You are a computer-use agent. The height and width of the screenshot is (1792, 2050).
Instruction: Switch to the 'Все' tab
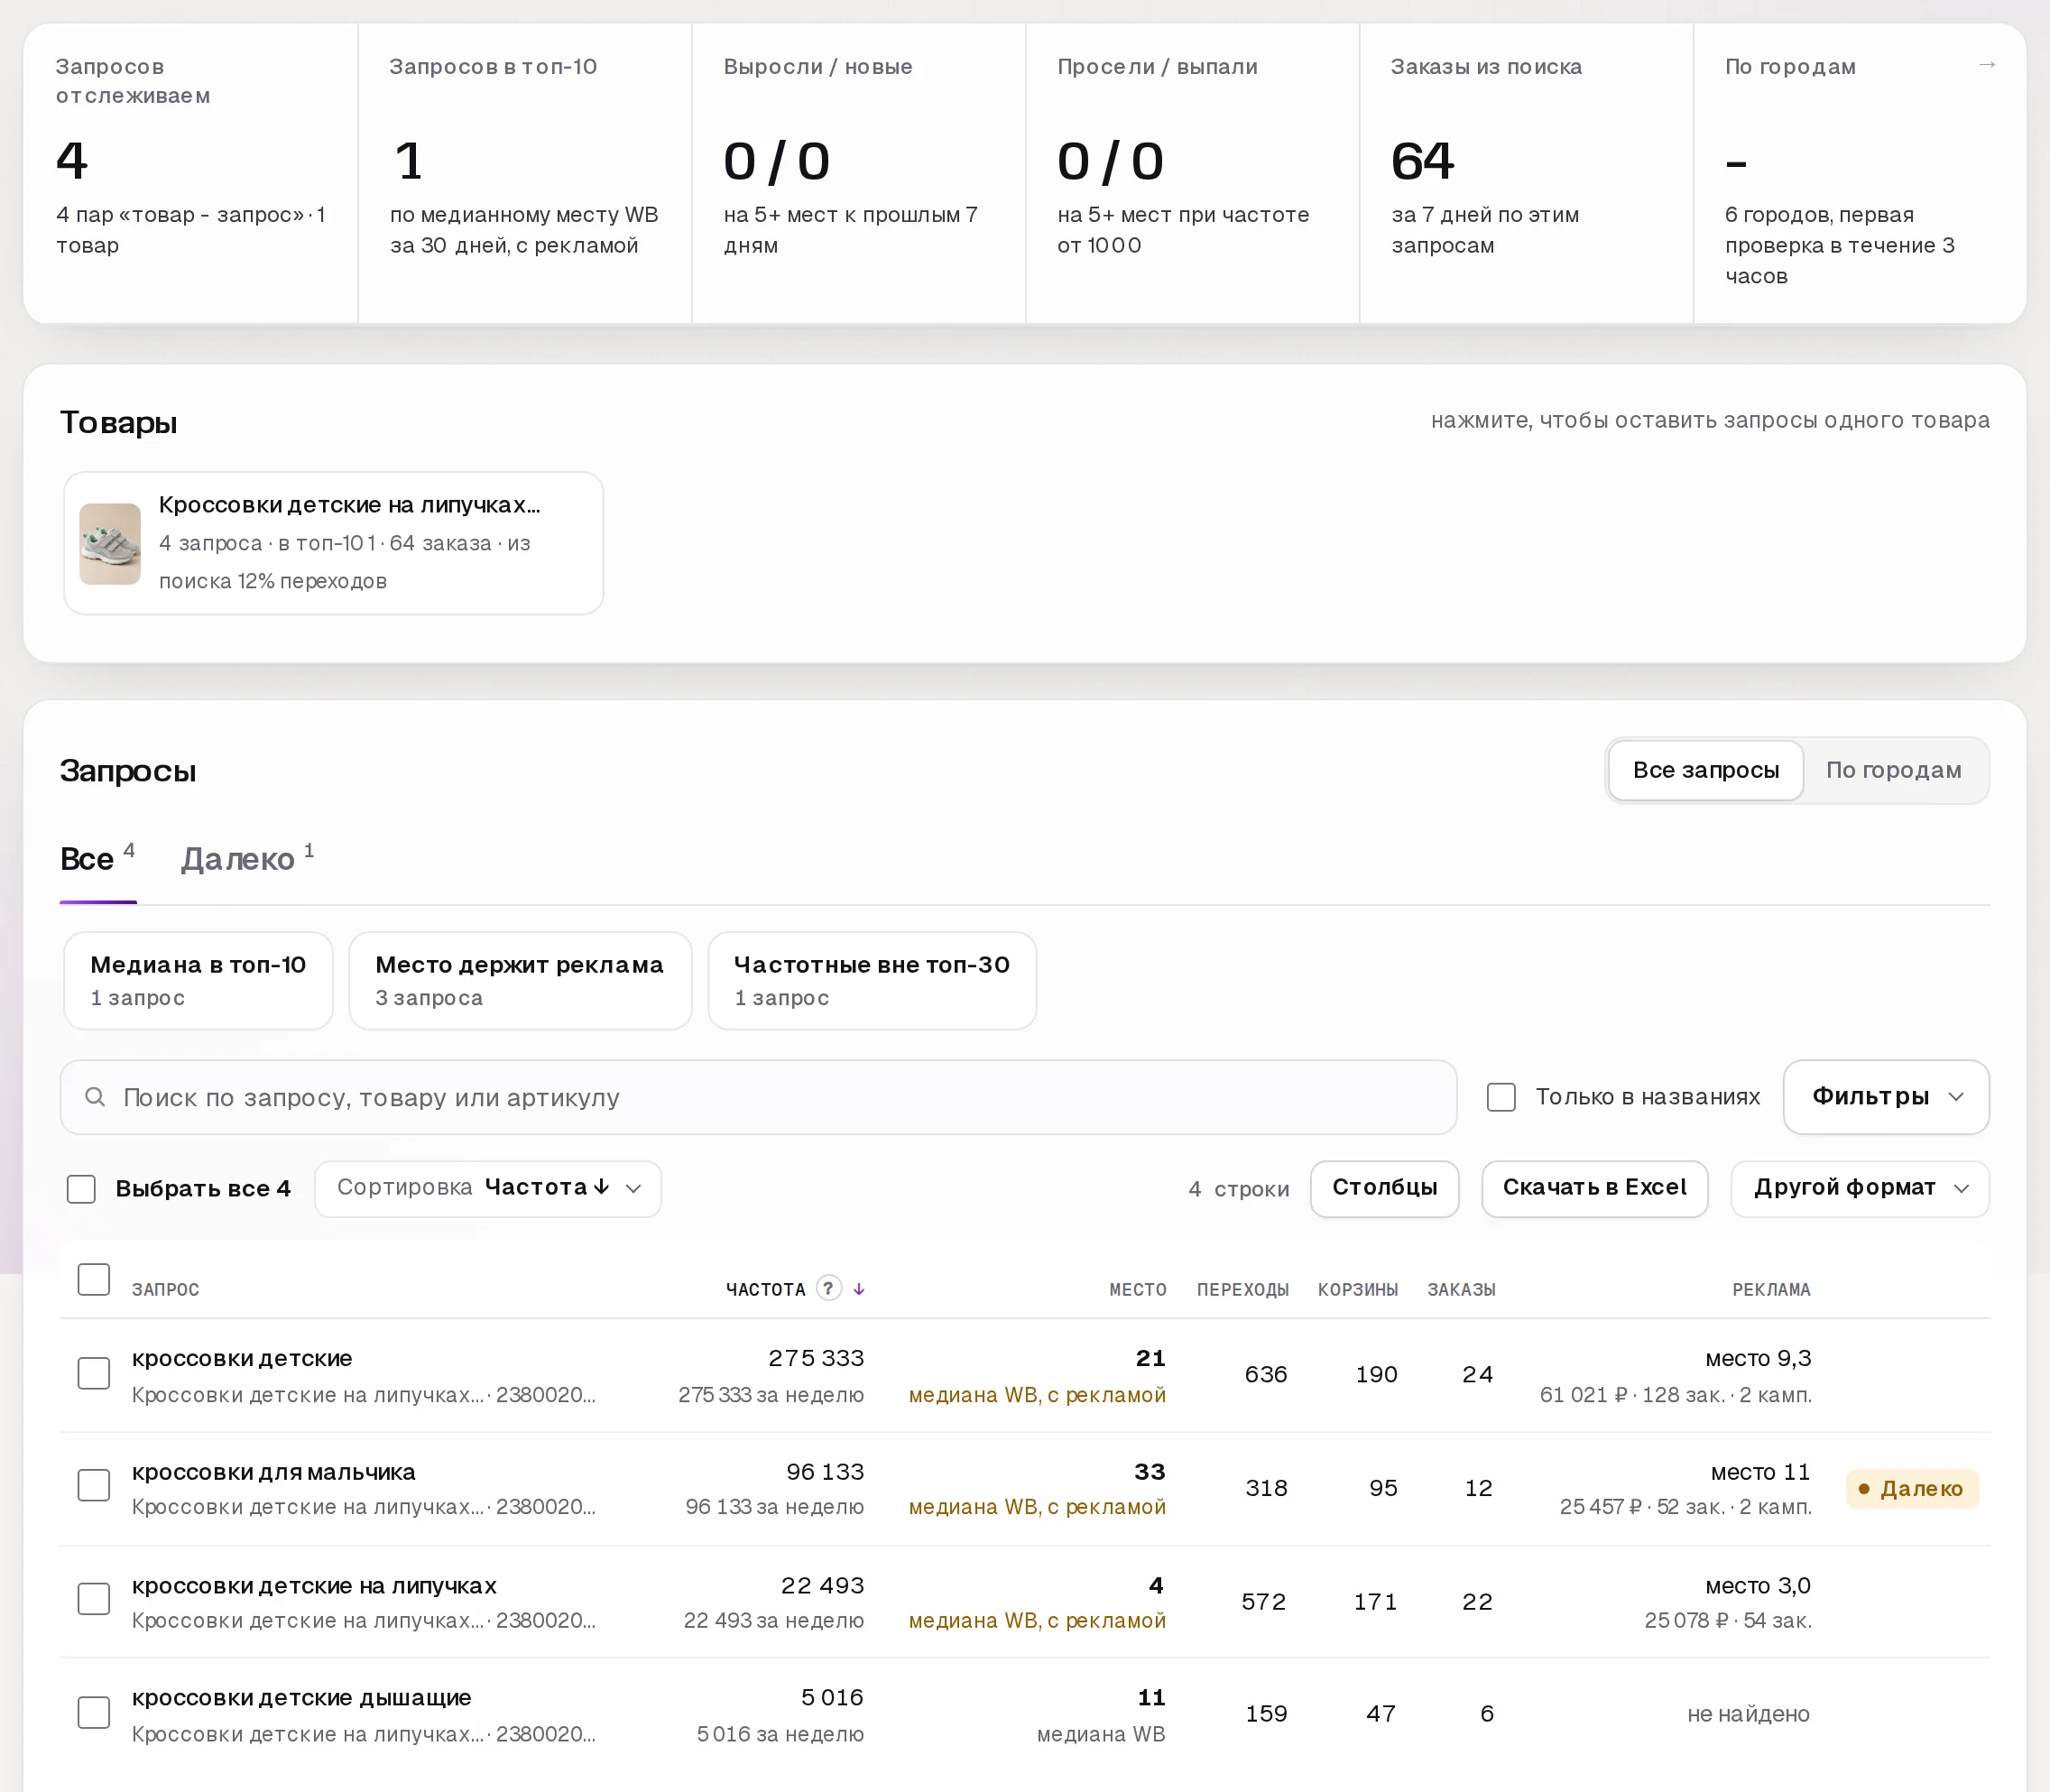pyautogui.click(x=97, y=859)
